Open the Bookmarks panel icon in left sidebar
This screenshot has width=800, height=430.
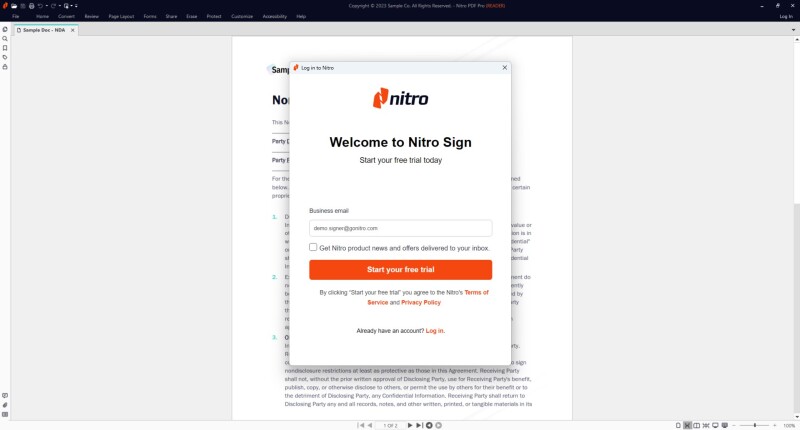pos(5,48)
